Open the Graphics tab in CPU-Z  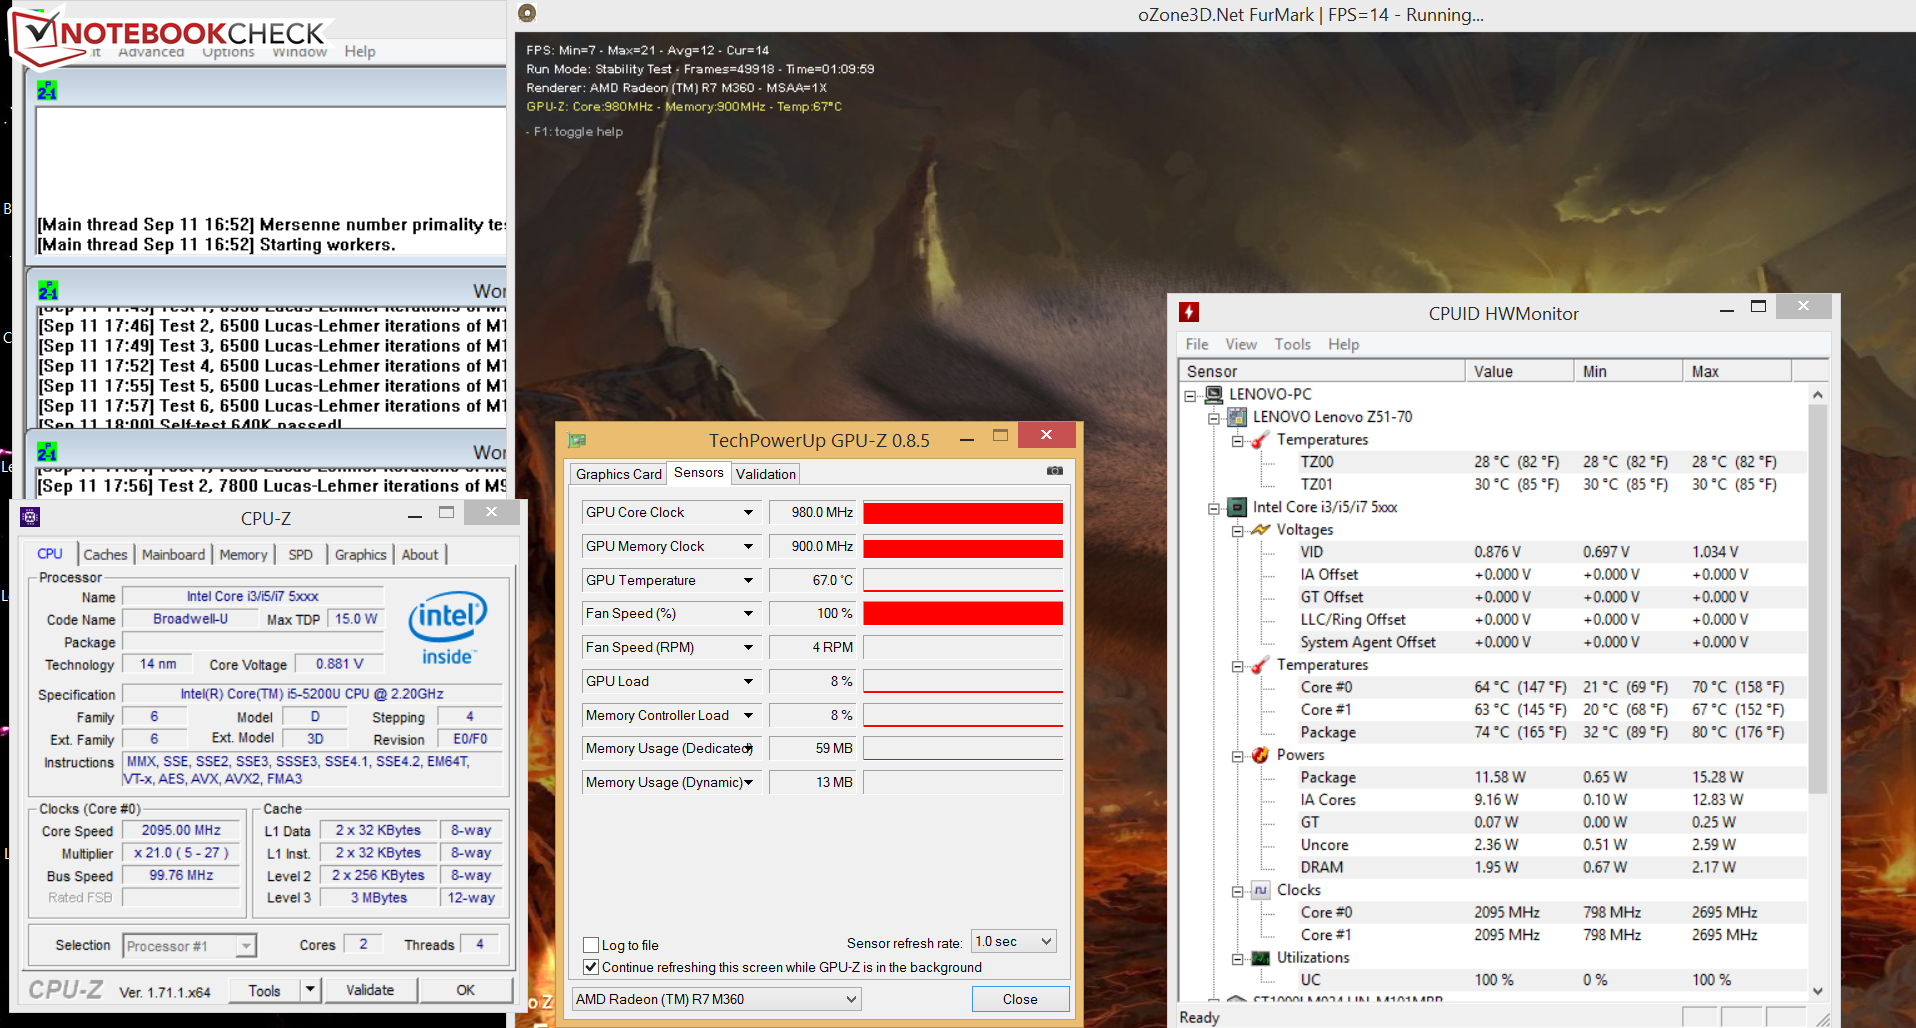pos(360,554)
